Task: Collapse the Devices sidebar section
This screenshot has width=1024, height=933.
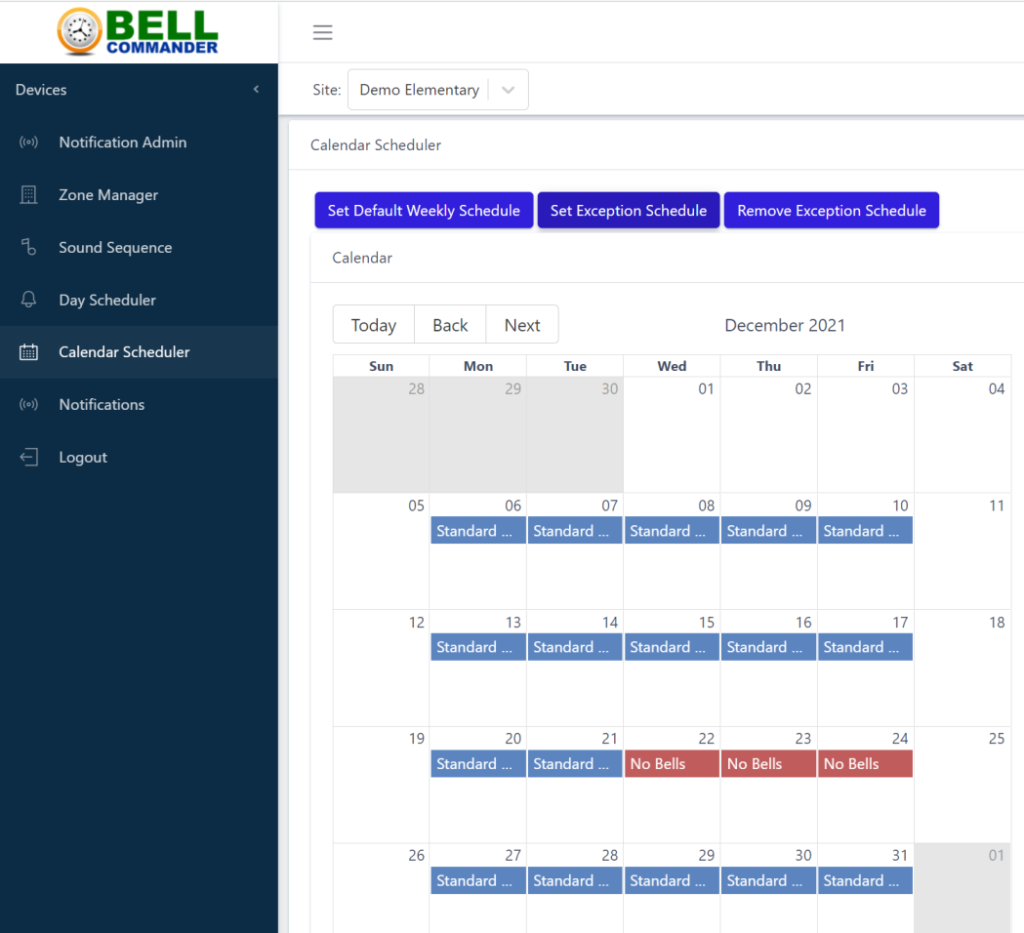Action: [x=256, y=90]
